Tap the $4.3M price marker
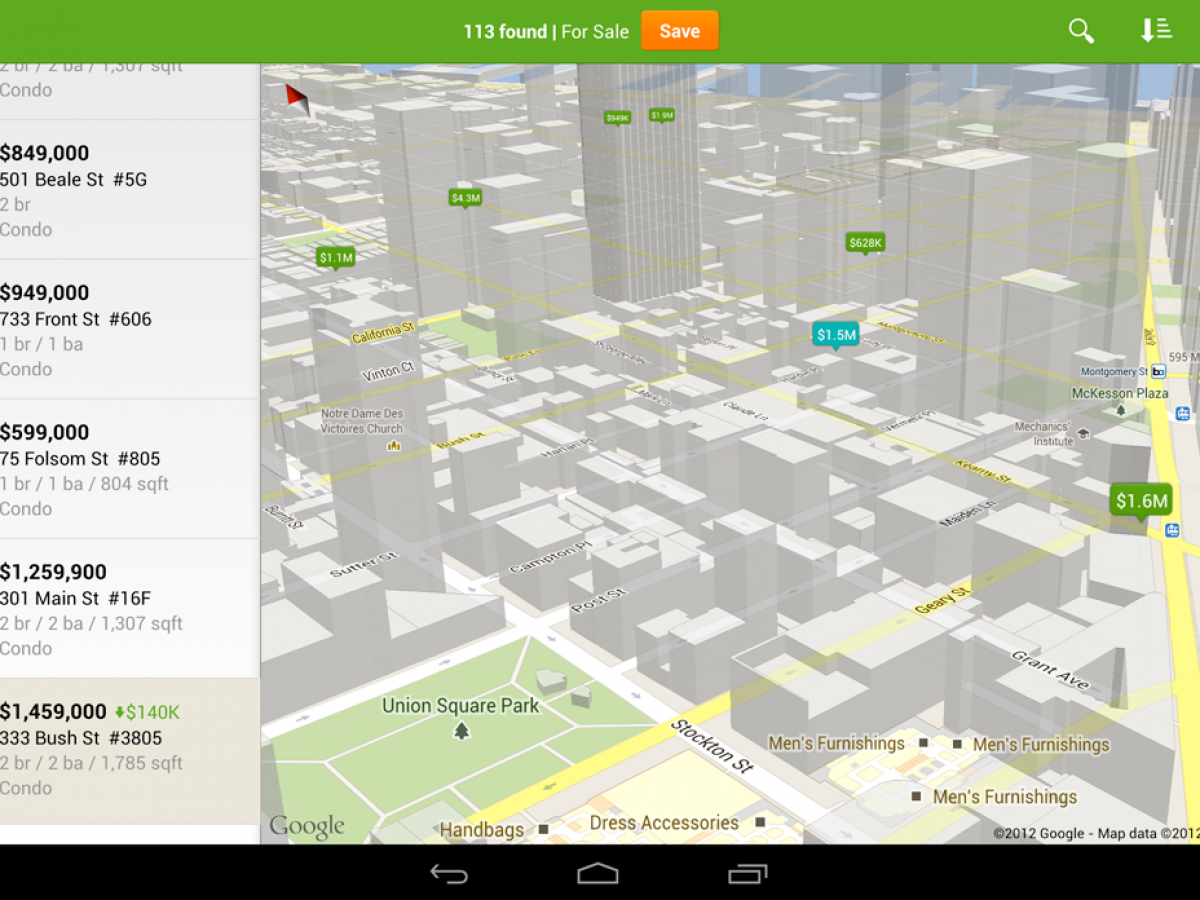 (x=465, y=198)
